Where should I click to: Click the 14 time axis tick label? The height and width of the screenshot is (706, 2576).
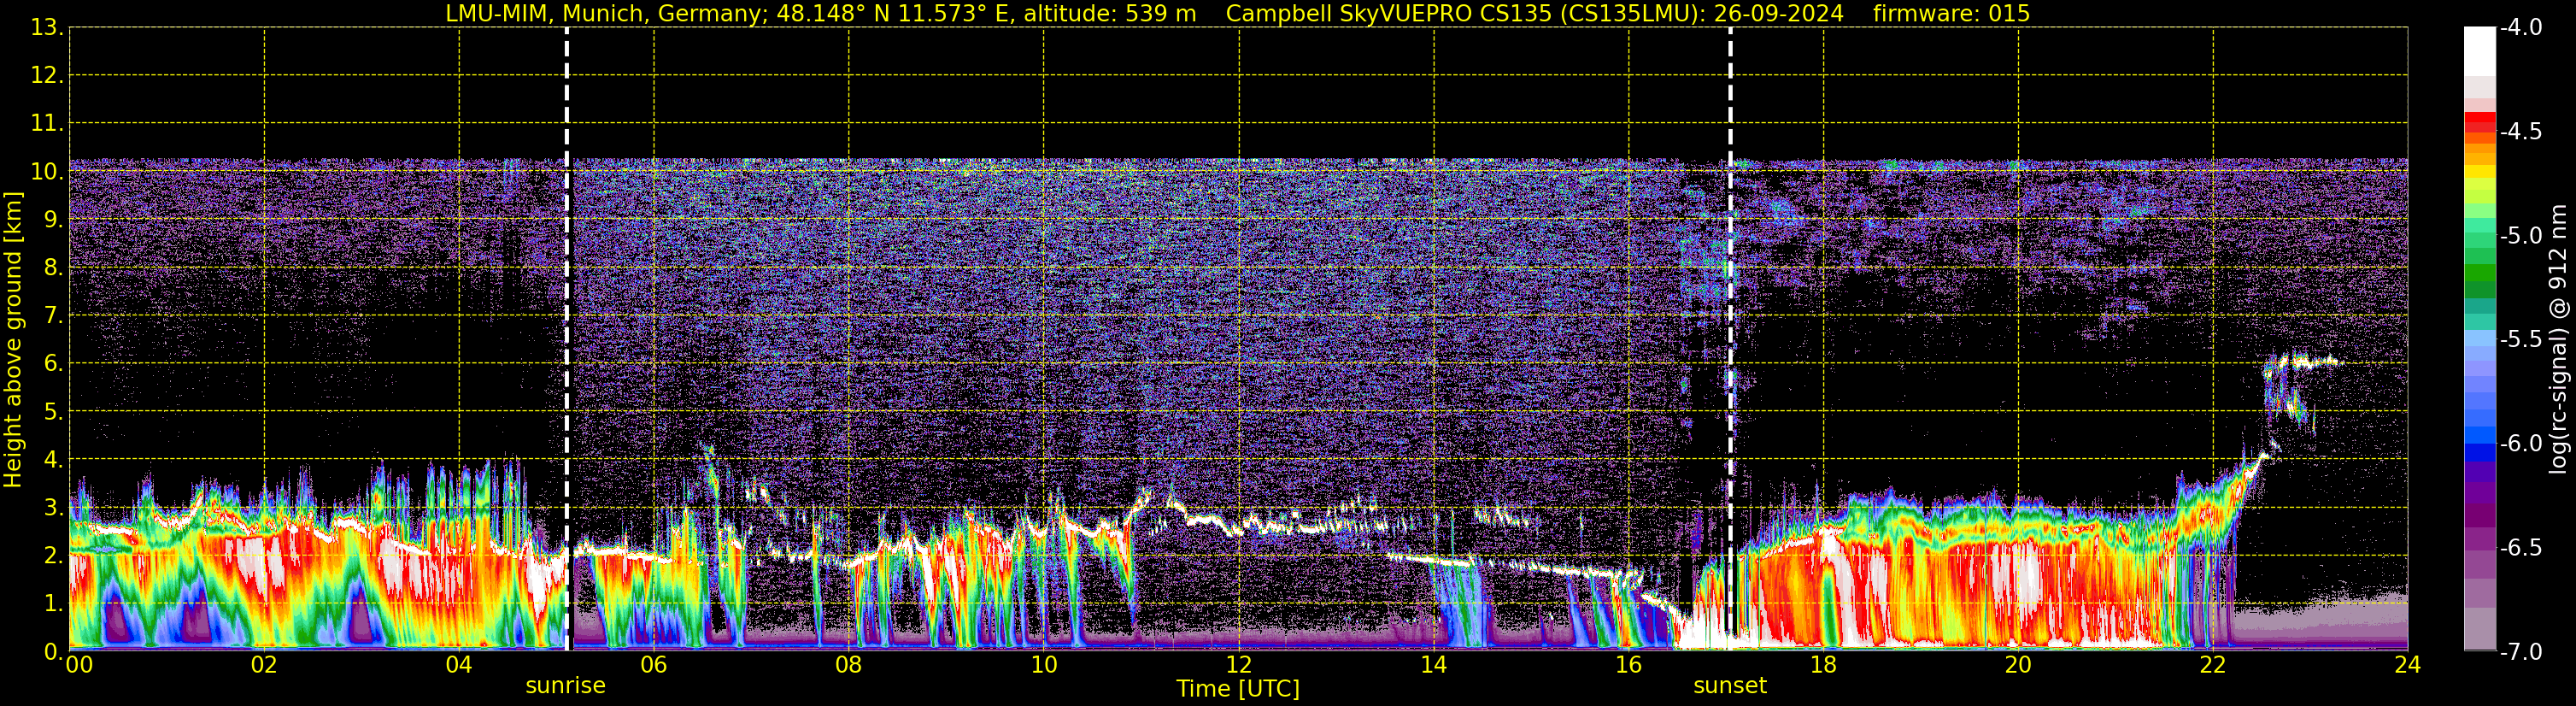[x=1434, y=665]
